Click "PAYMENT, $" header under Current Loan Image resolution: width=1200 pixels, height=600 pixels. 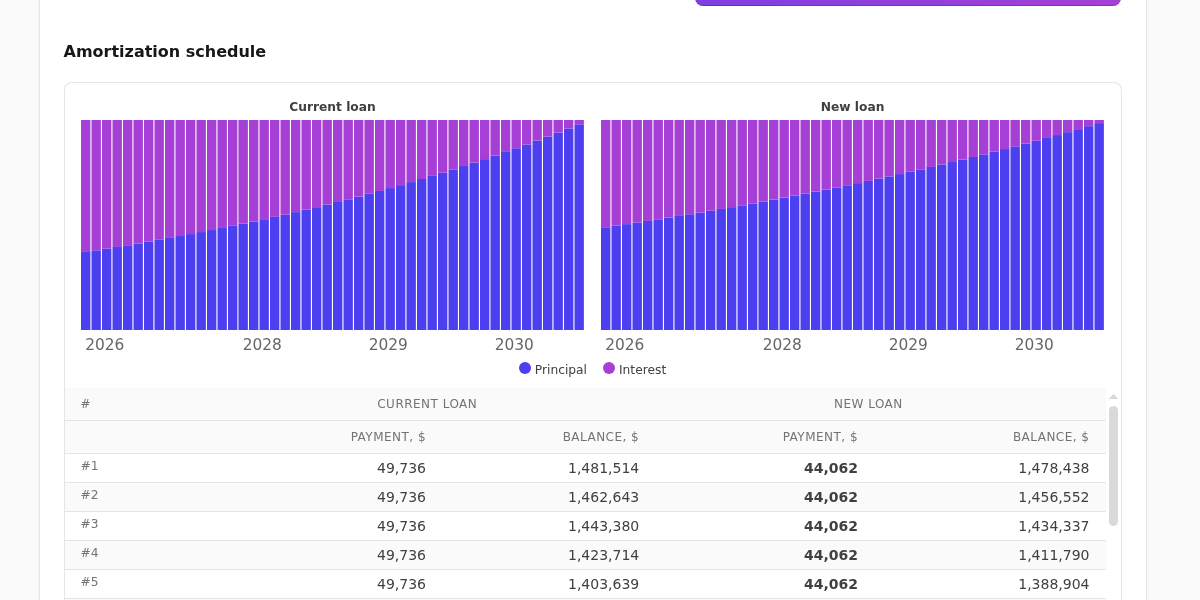tap(388, 437)
